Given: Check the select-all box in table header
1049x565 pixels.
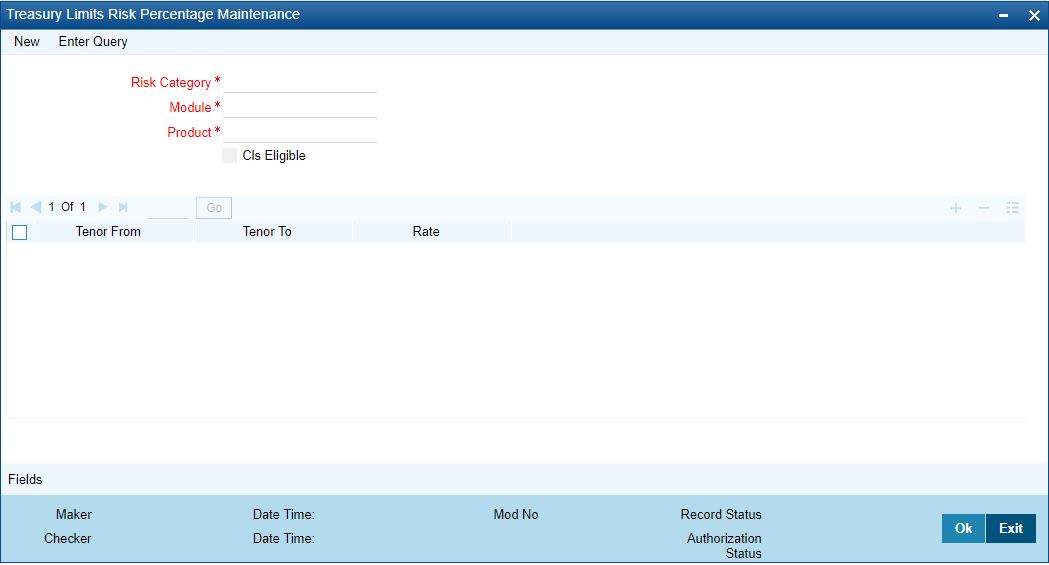Looking at the screenshot, I should pos(20,232).
